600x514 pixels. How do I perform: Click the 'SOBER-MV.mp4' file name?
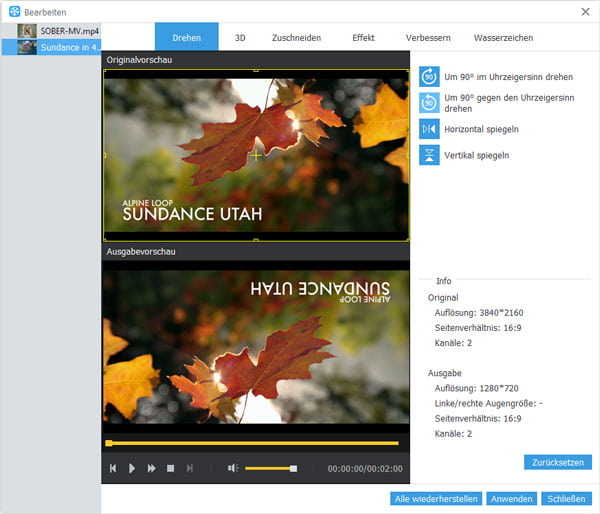click(x=69, y=31)
